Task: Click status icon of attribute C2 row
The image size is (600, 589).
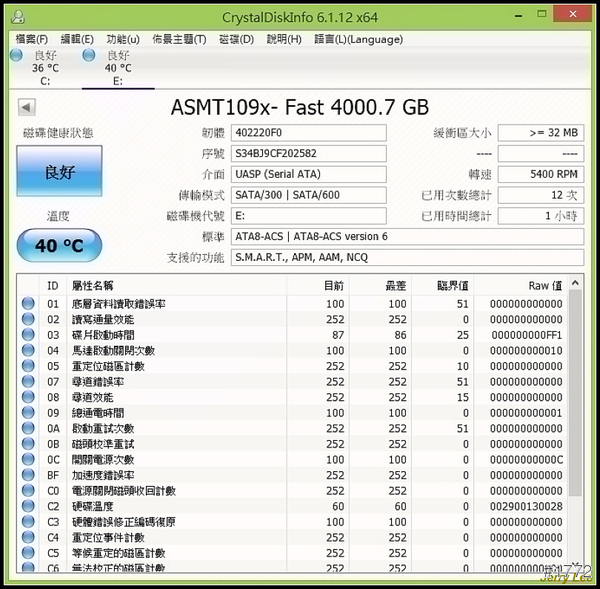Action: point(28,506)
